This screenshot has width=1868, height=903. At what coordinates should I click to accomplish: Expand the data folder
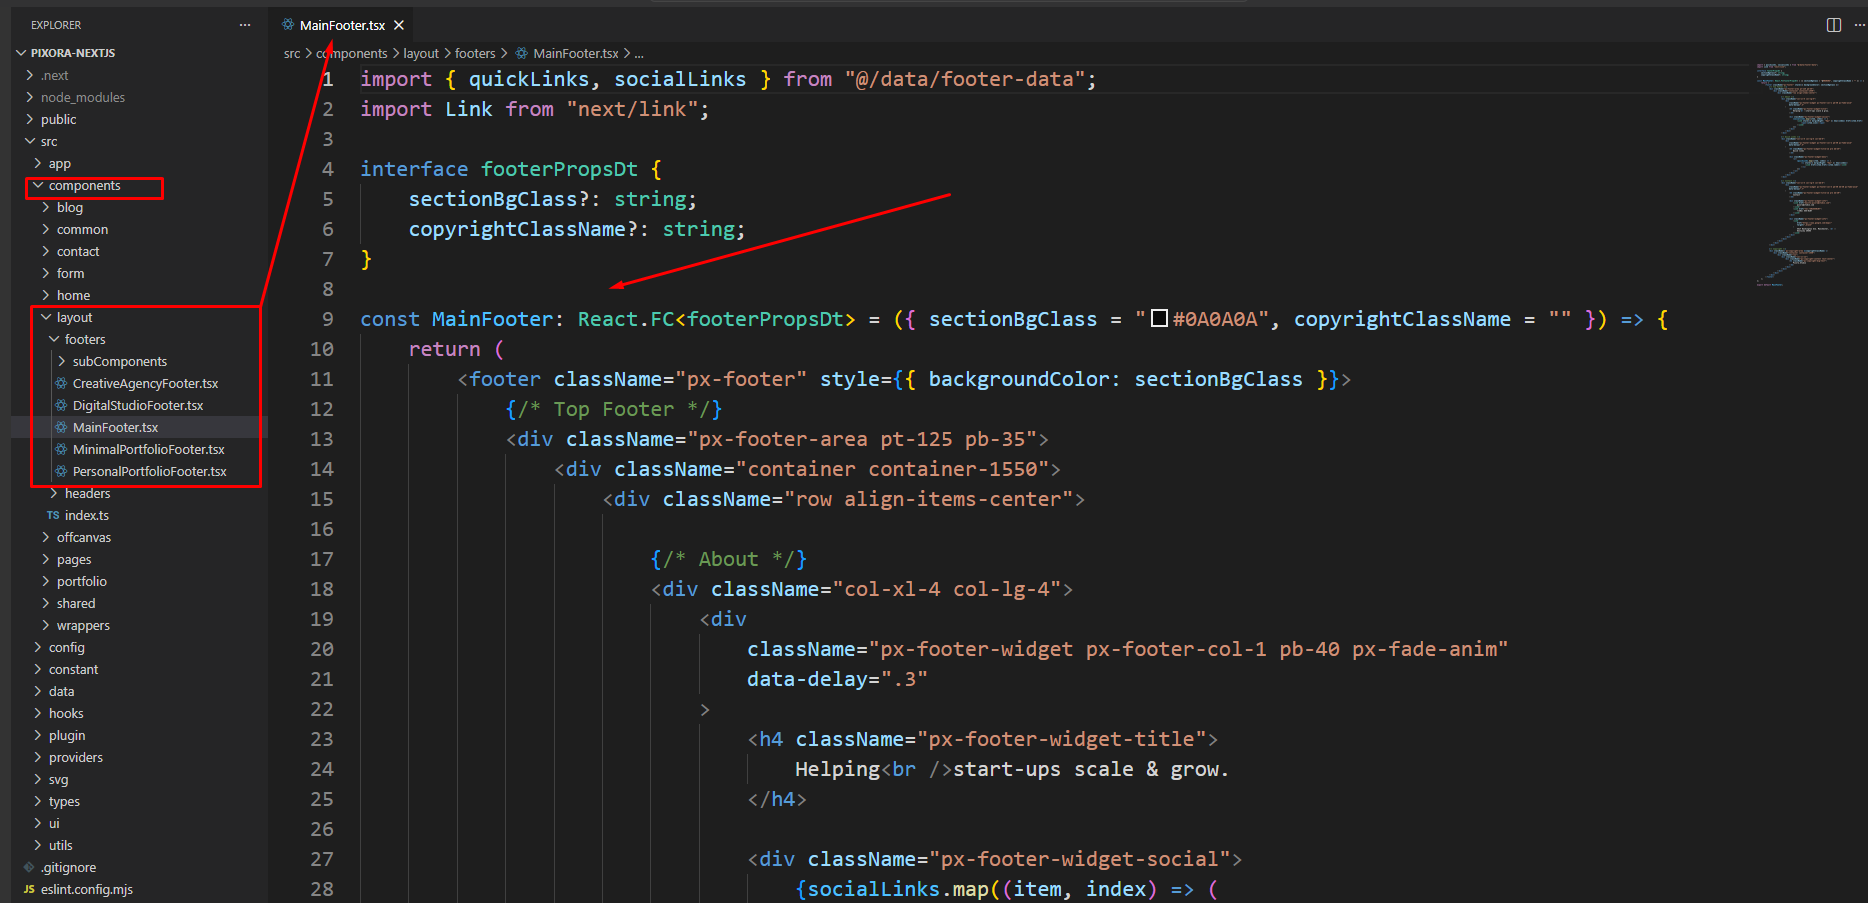click(38, 692)
